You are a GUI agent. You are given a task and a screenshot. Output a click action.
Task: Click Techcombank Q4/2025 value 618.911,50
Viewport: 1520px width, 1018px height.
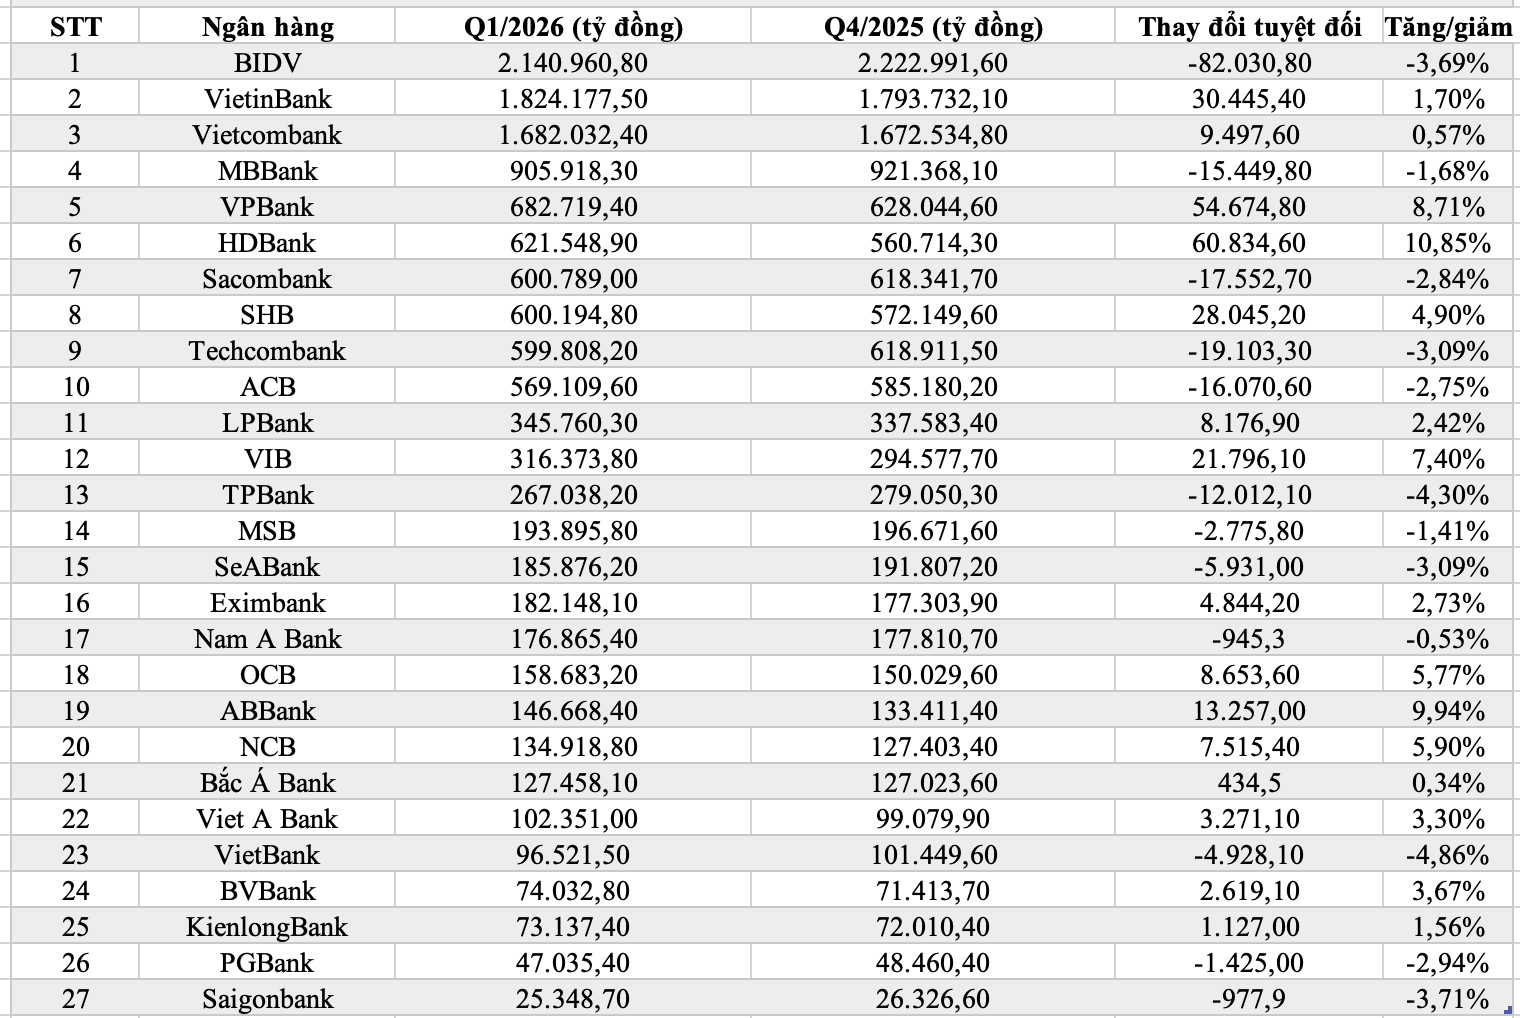click(x=933, y=351)
